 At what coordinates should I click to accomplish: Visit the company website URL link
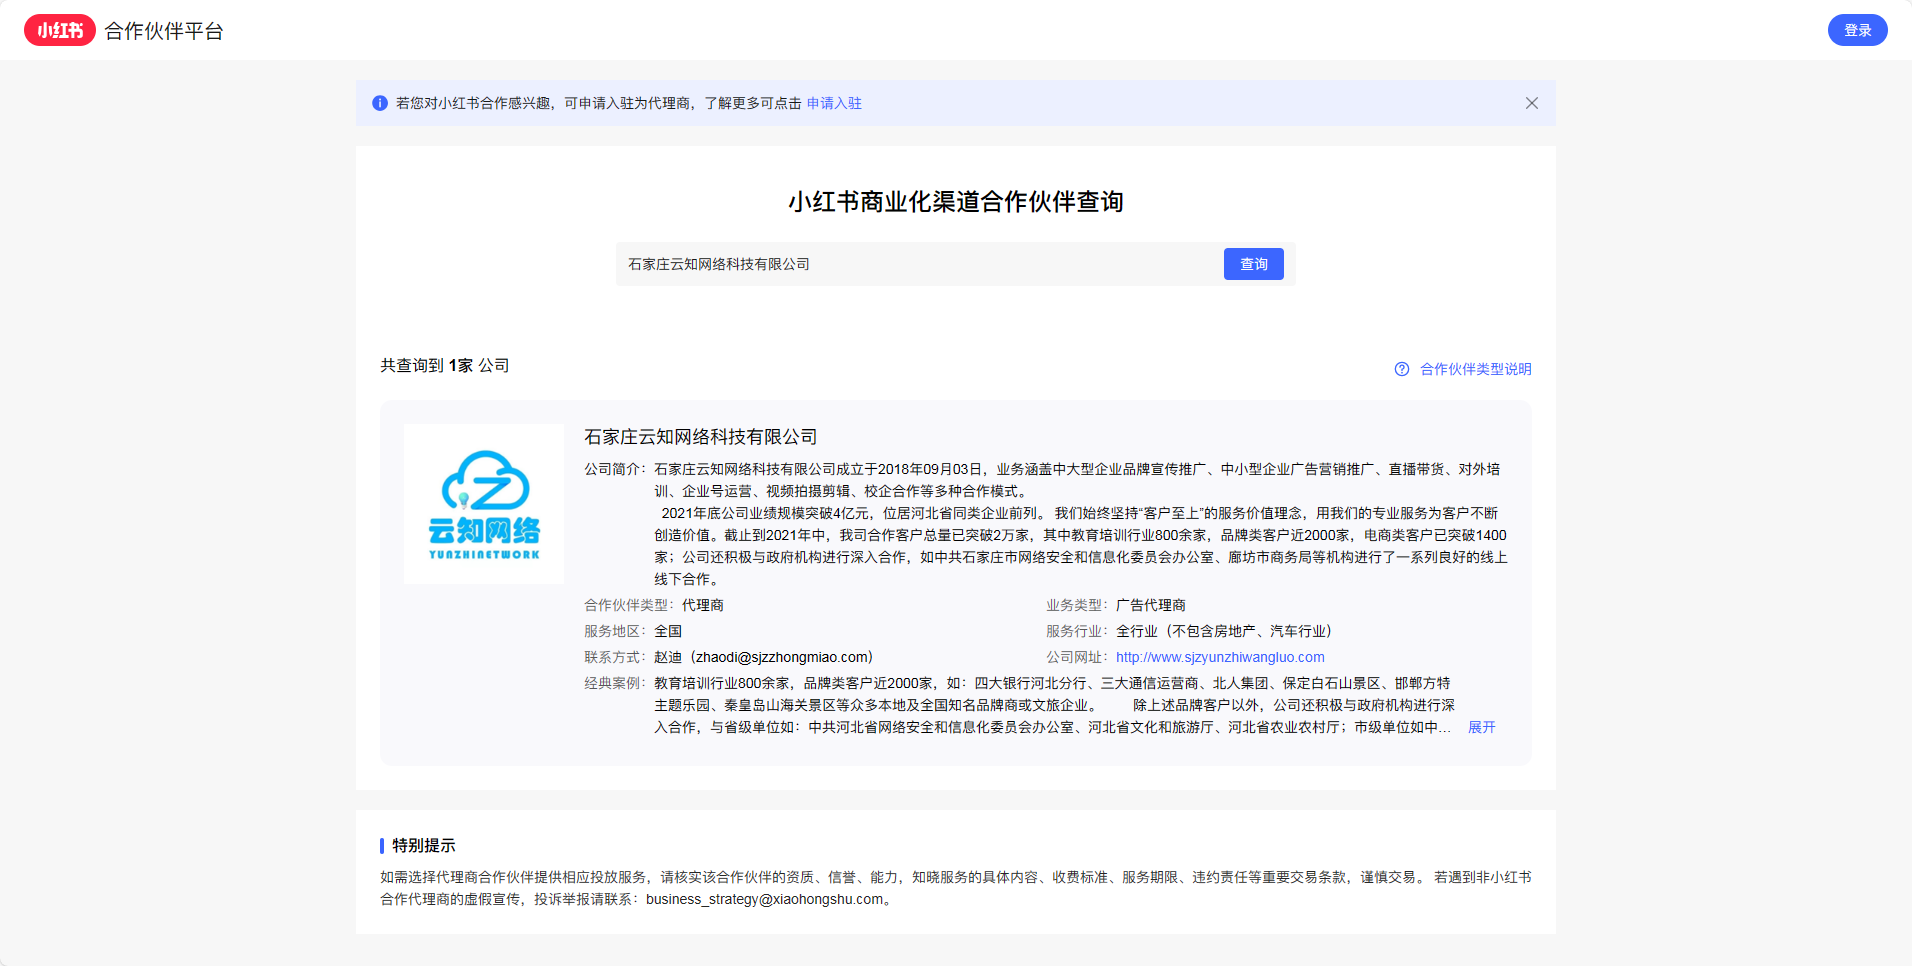[x=1220, y=657]
